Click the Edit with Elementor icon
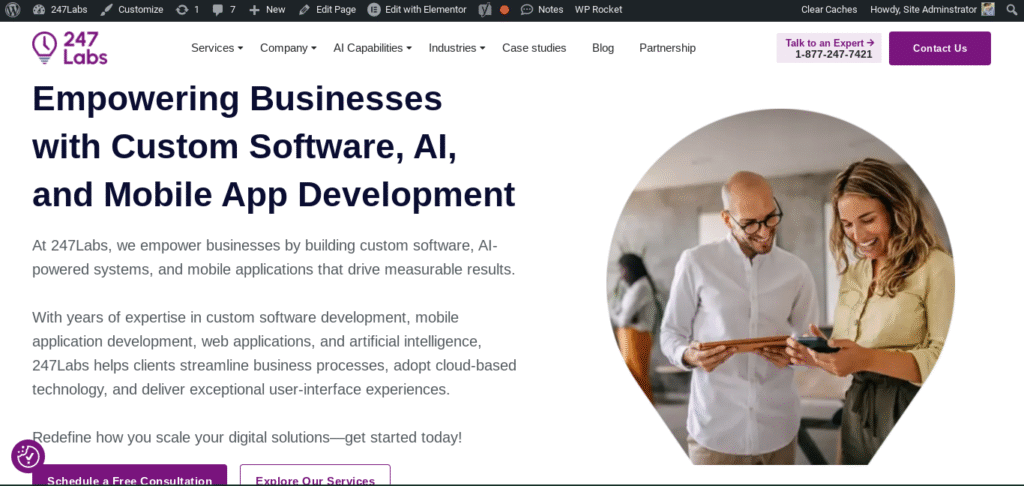Screen dimensions: 1024x486 374,9
